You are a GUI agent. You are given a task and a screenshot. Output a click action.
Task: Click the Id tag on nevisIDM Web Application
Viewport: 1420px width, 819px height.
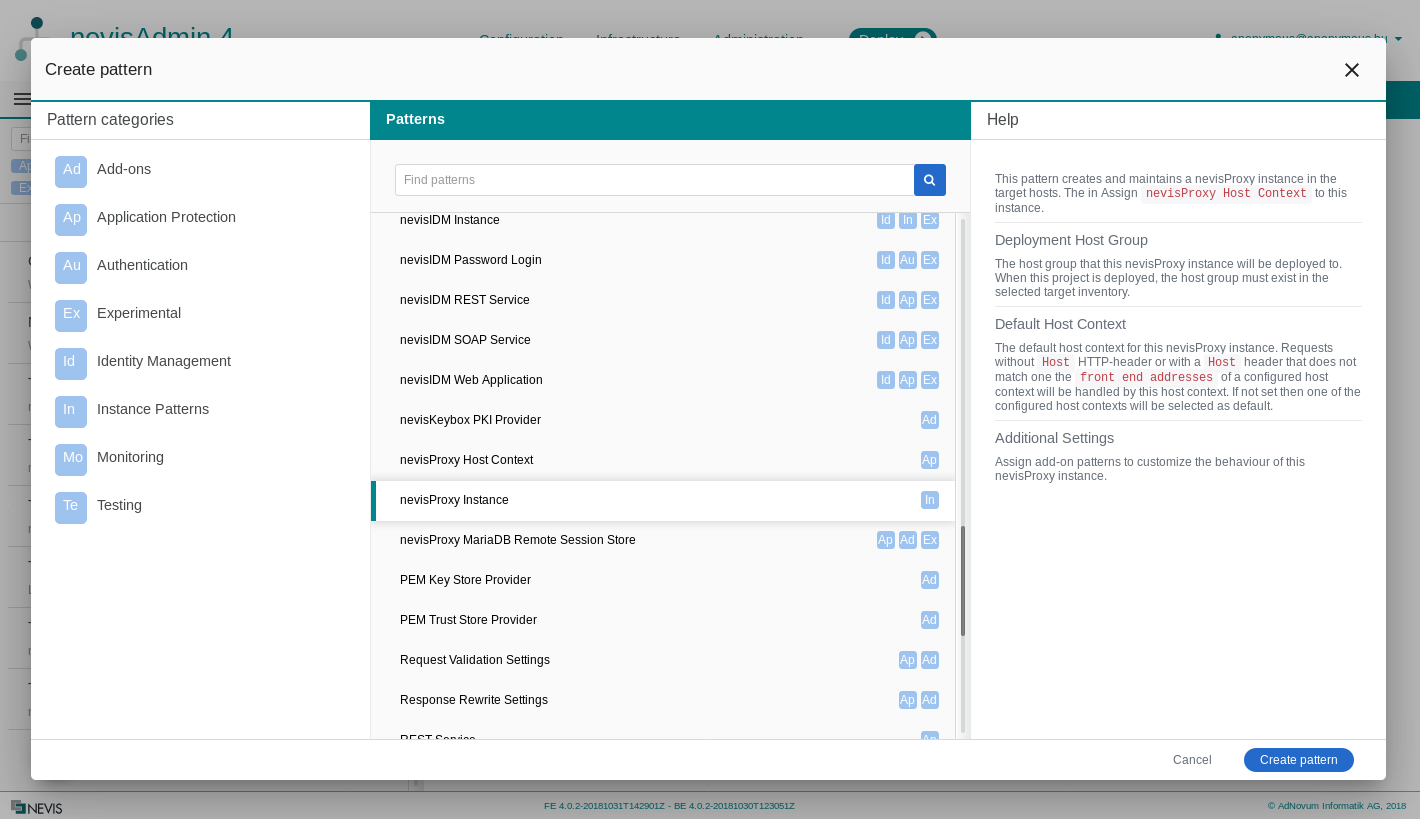pyautogui.click(x=886, y=380)
